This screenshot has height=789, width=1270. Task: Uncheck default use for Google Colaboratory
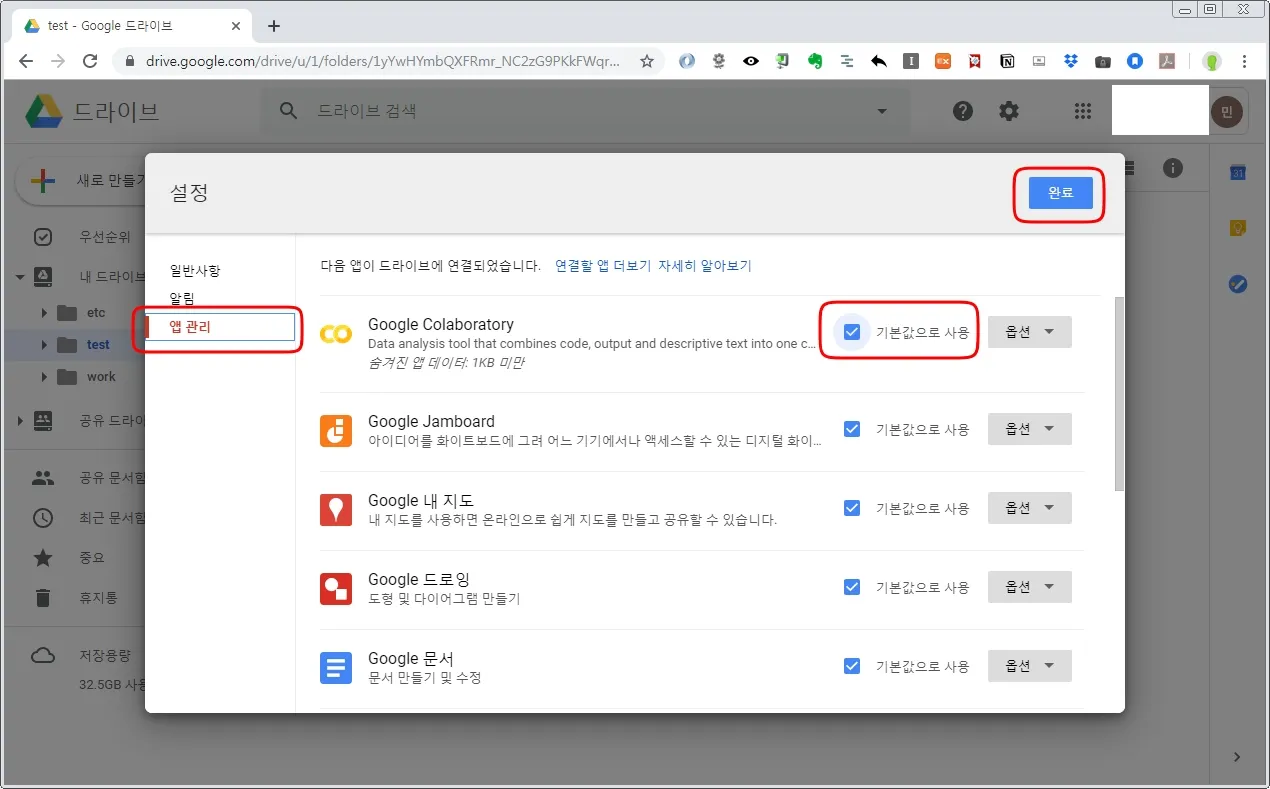click(852, 332)
